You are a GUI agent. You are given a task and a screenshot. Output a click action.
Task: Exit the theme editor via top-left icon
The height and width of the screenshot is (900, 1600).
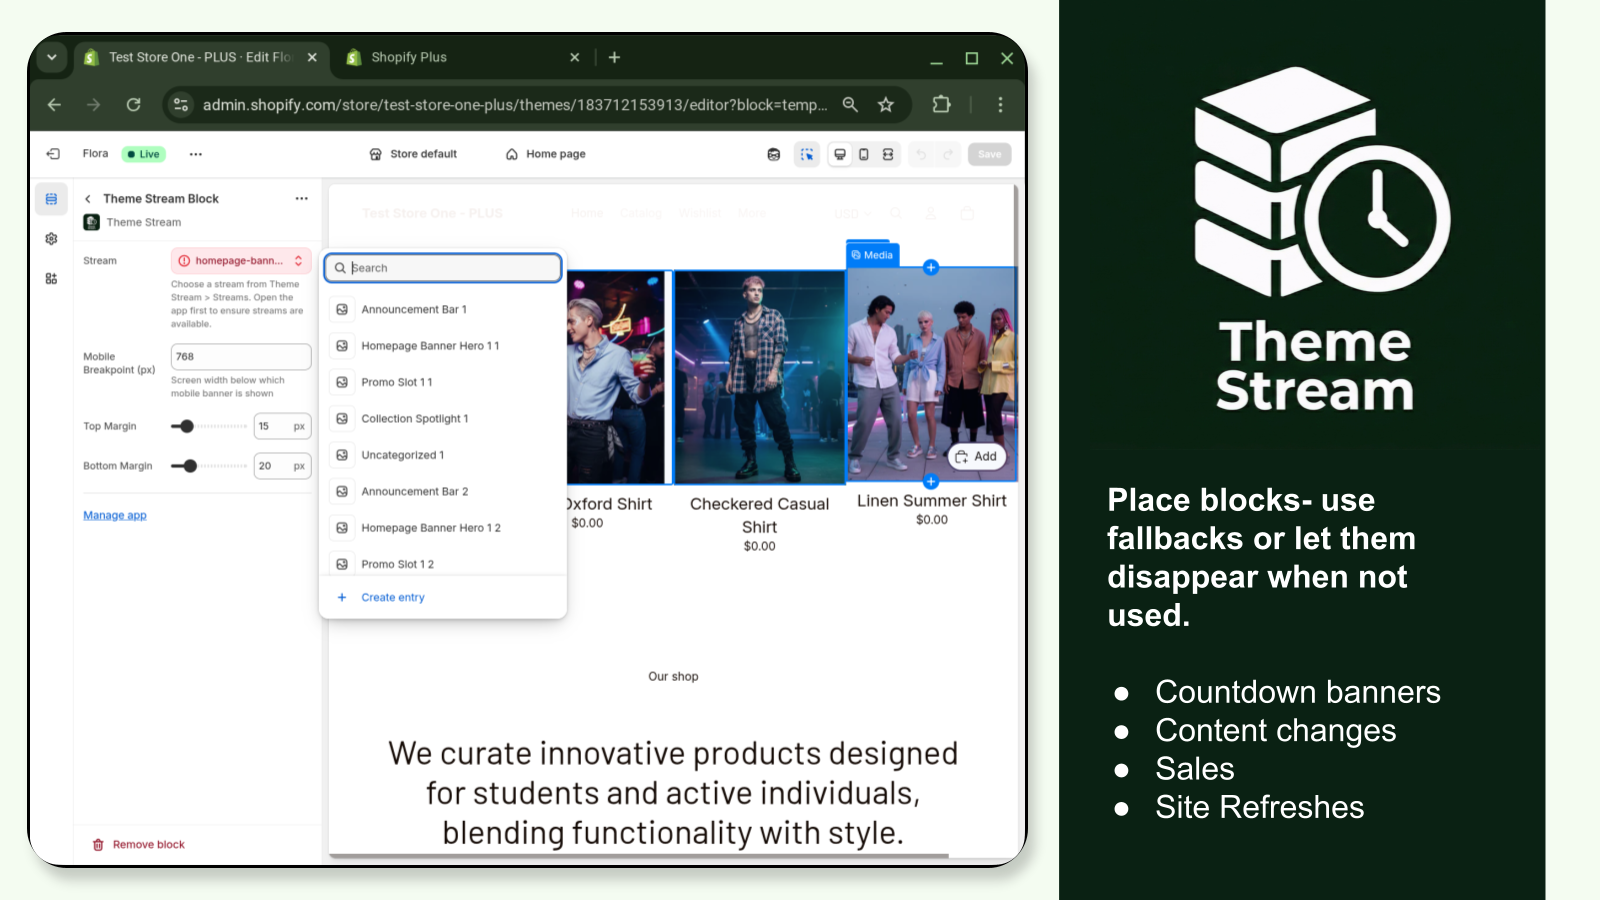coord(52,154)
